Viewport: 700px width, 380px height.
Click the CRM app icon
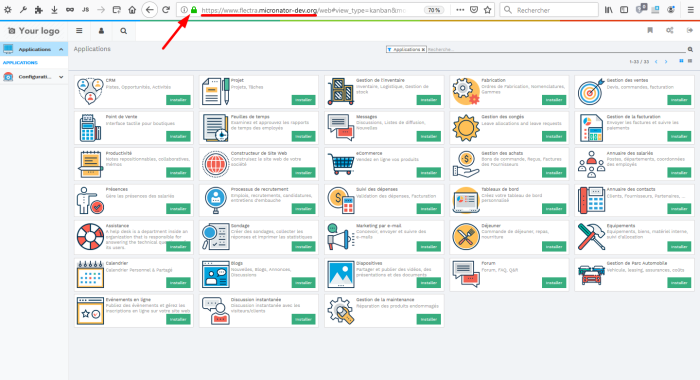click(90, 91)
